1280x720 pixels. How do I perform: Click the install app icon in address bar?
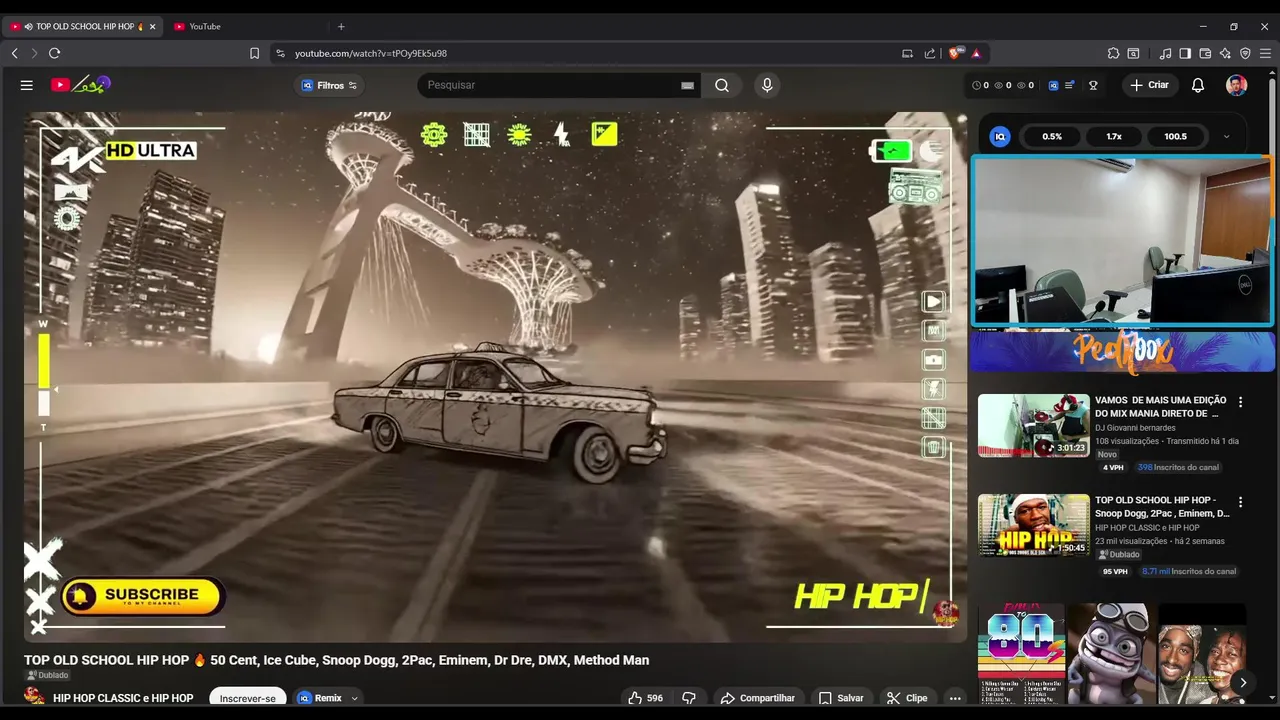tap(907, 53)
